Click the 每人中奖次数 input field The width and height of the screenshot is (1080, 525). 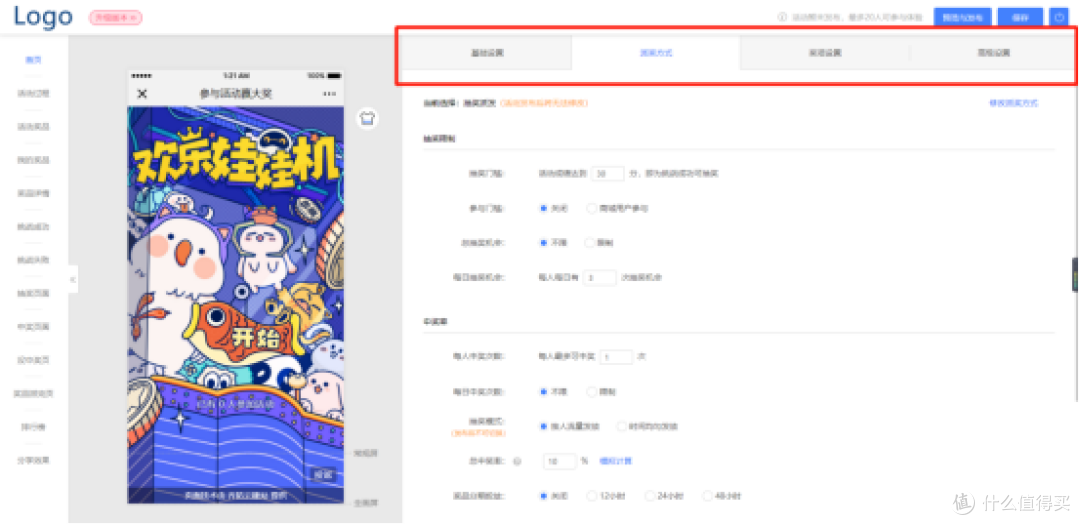click(x=616, y=357)
